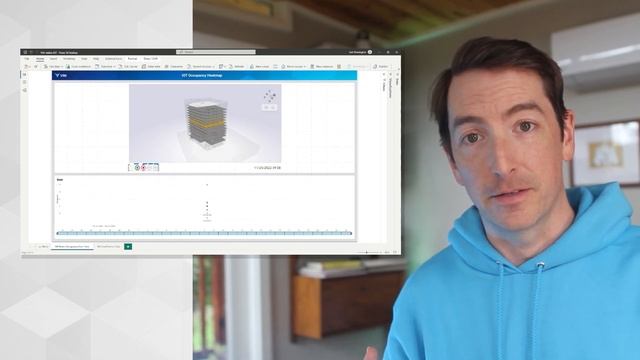Open the Data hub dropdown

[105, 66]
